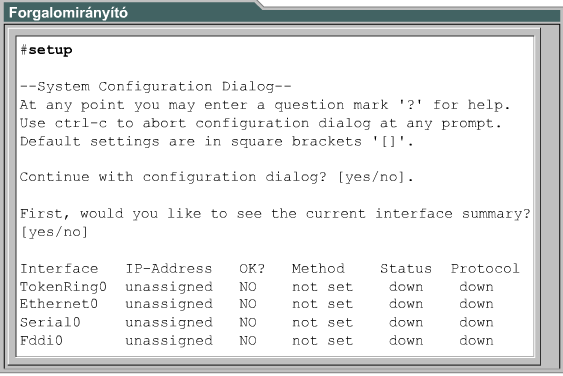Screen dimensions: 563x376
Task: Click the question mark help hint line
Action: pos(265,105)
